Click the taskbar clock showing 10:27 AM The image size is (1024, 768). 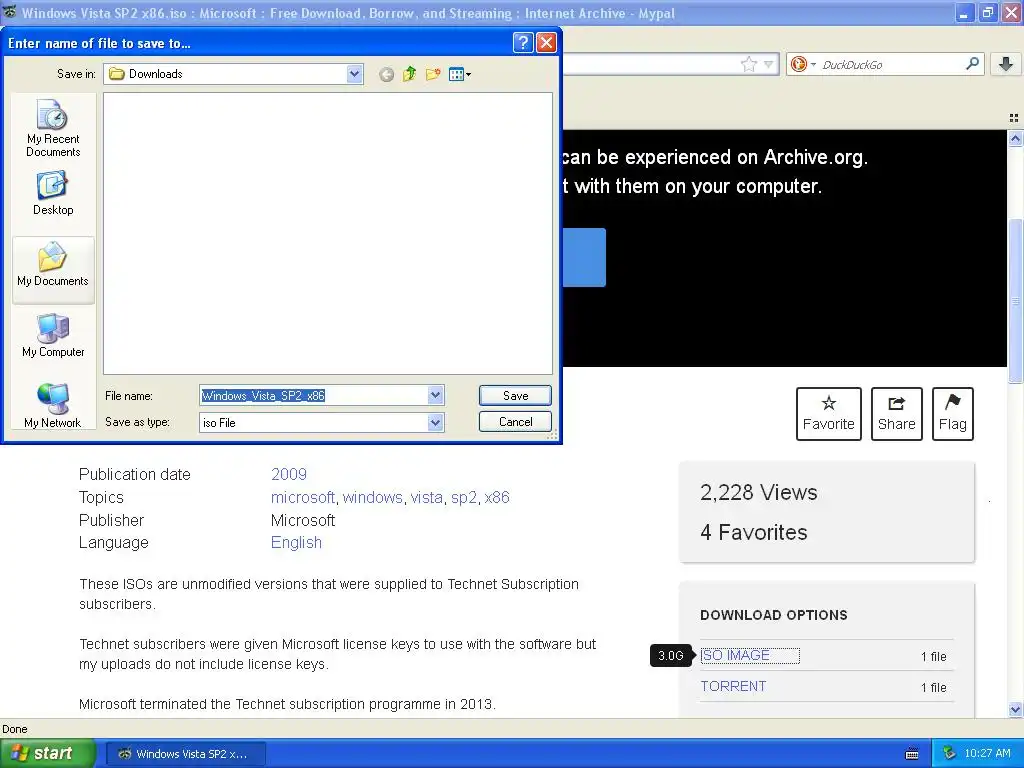(987, 754)
